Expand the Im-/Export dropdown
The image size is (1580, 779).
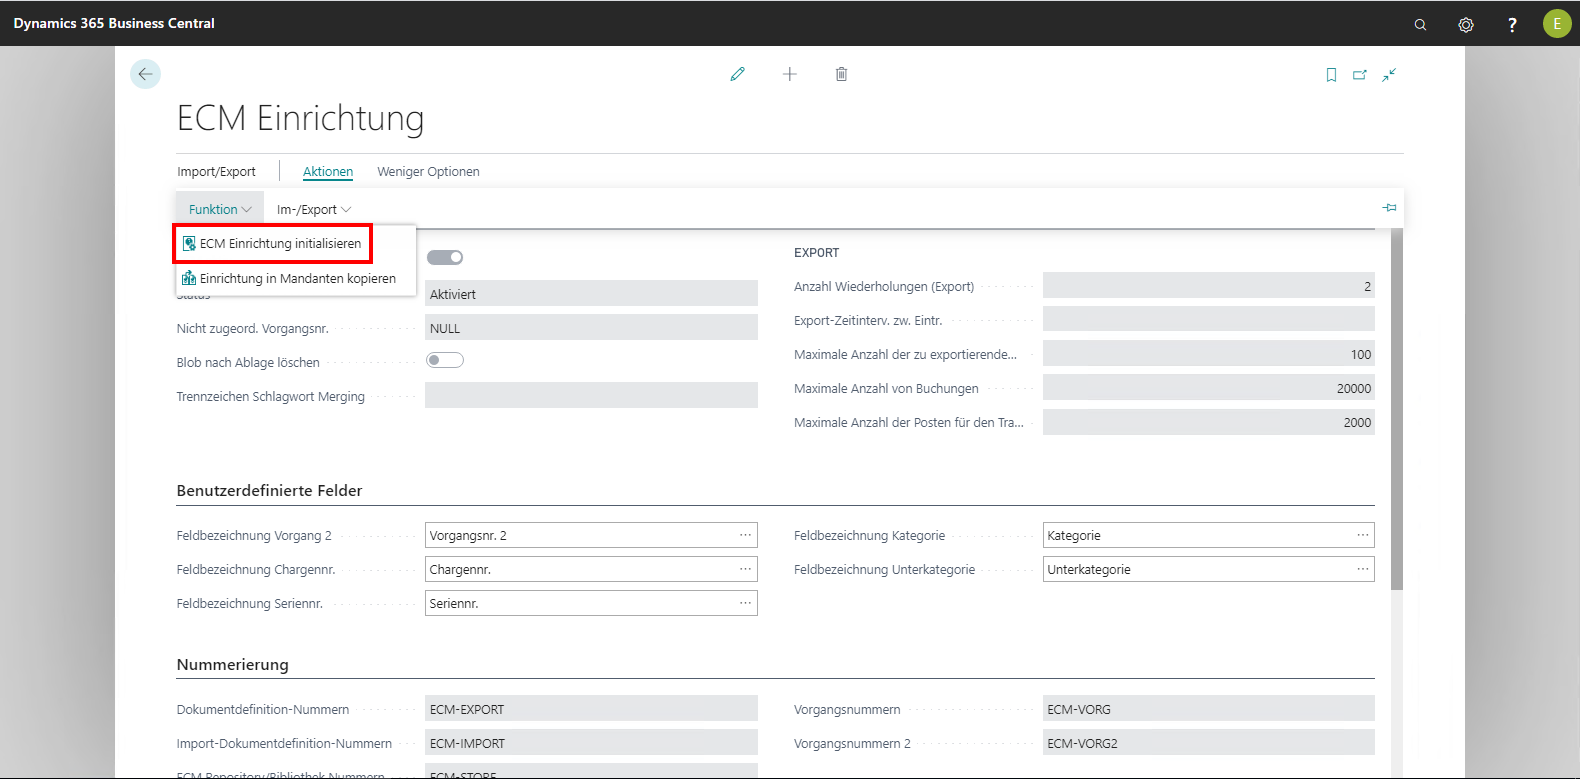314,209
